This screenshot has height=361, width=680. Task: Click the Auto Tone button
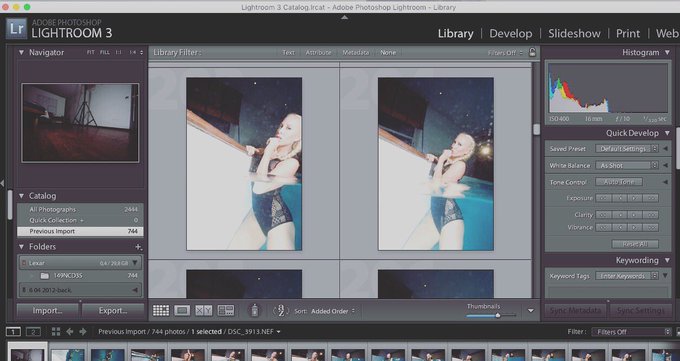(x=619, y=182)
